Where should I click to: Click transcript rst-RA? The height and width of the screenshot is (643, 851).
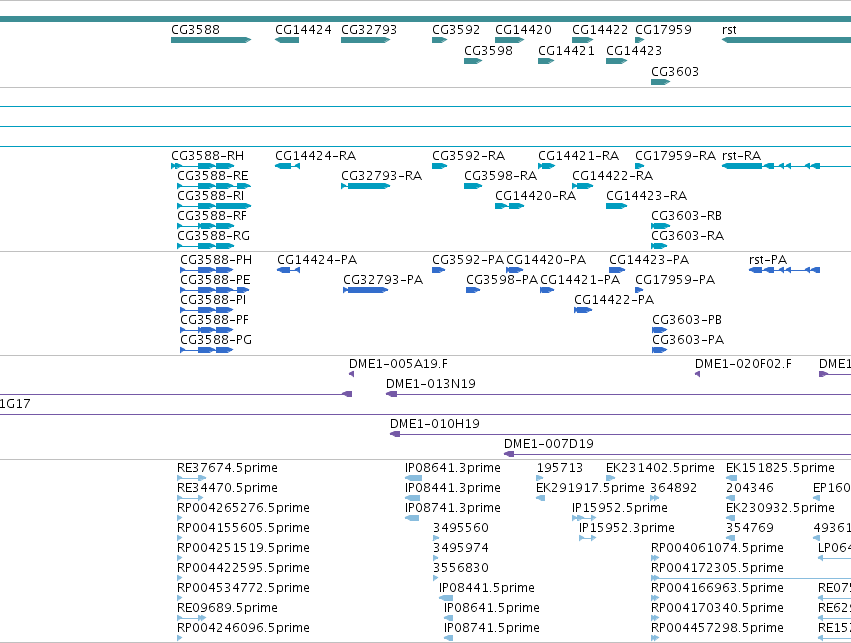741,156
